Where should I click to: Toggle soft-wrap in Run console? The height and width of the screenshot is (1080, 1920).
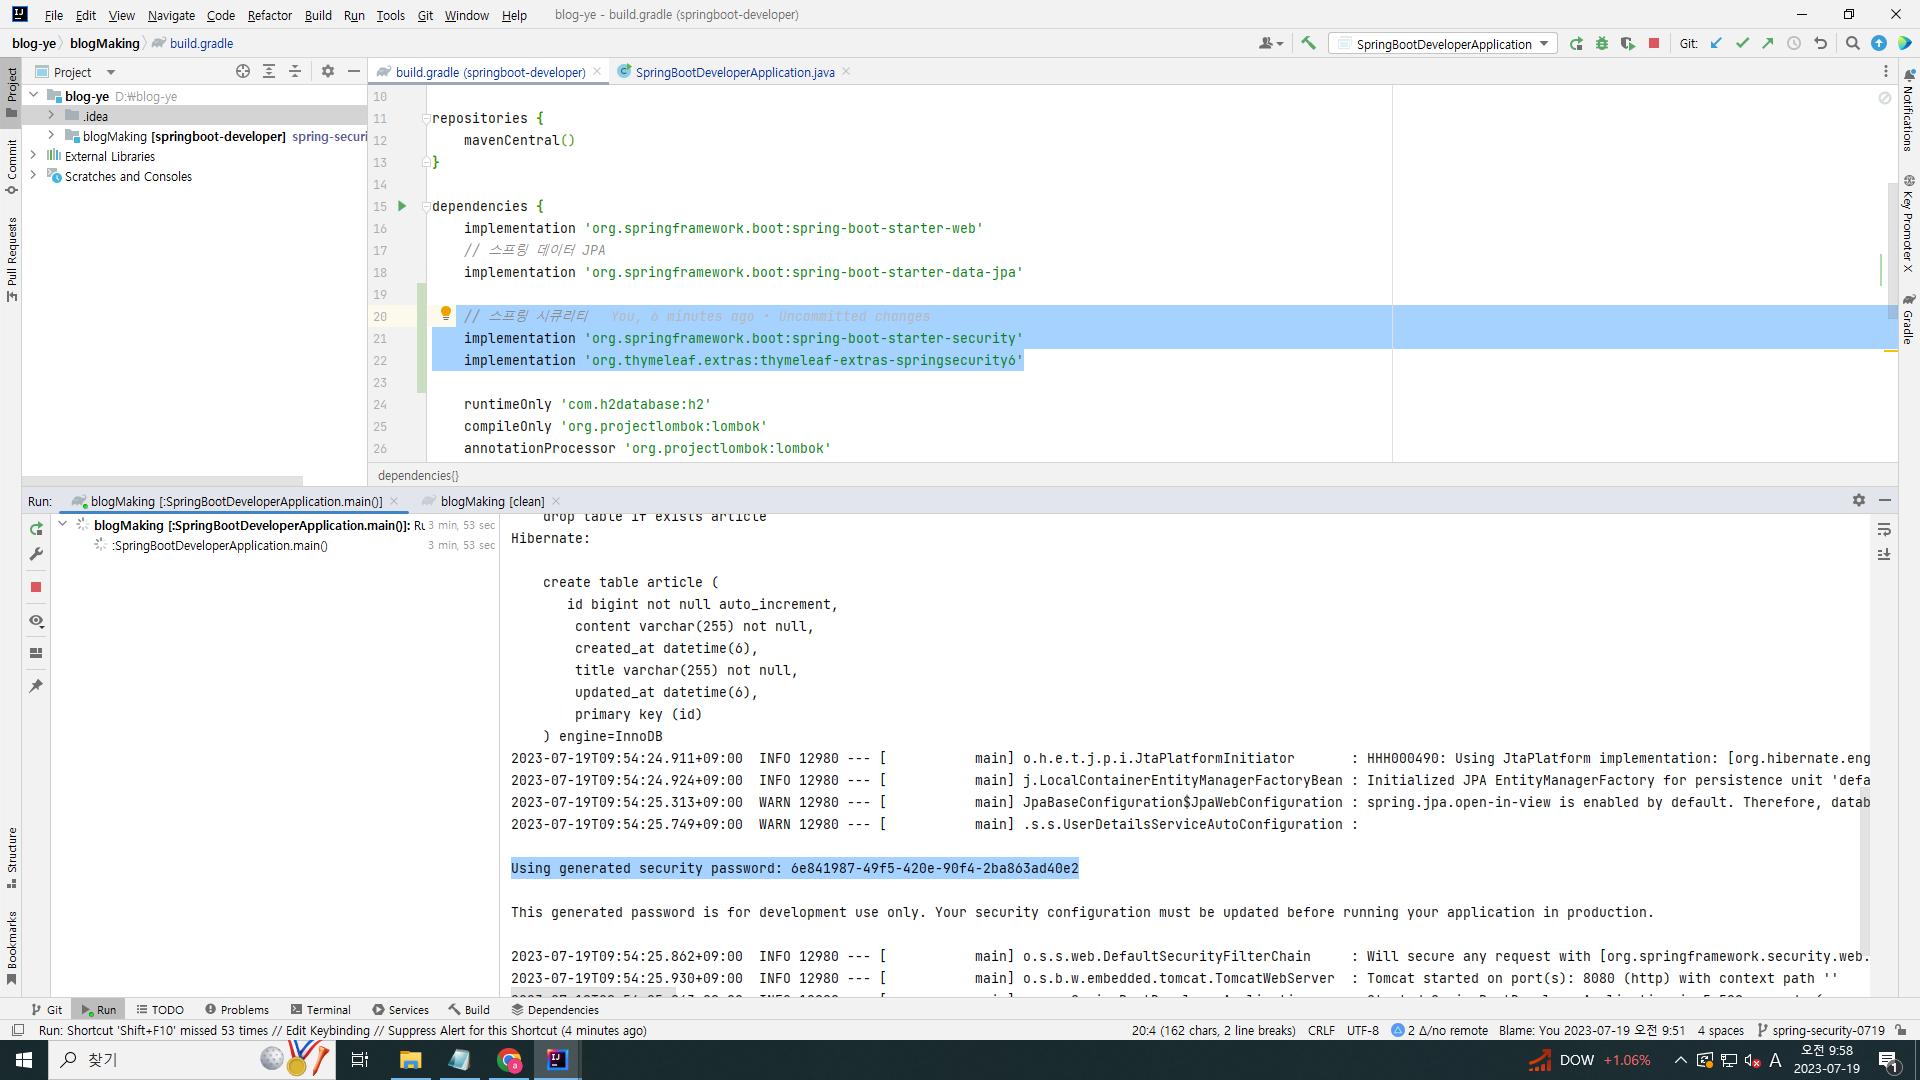pyautogui.click(x=1884, y=529)
